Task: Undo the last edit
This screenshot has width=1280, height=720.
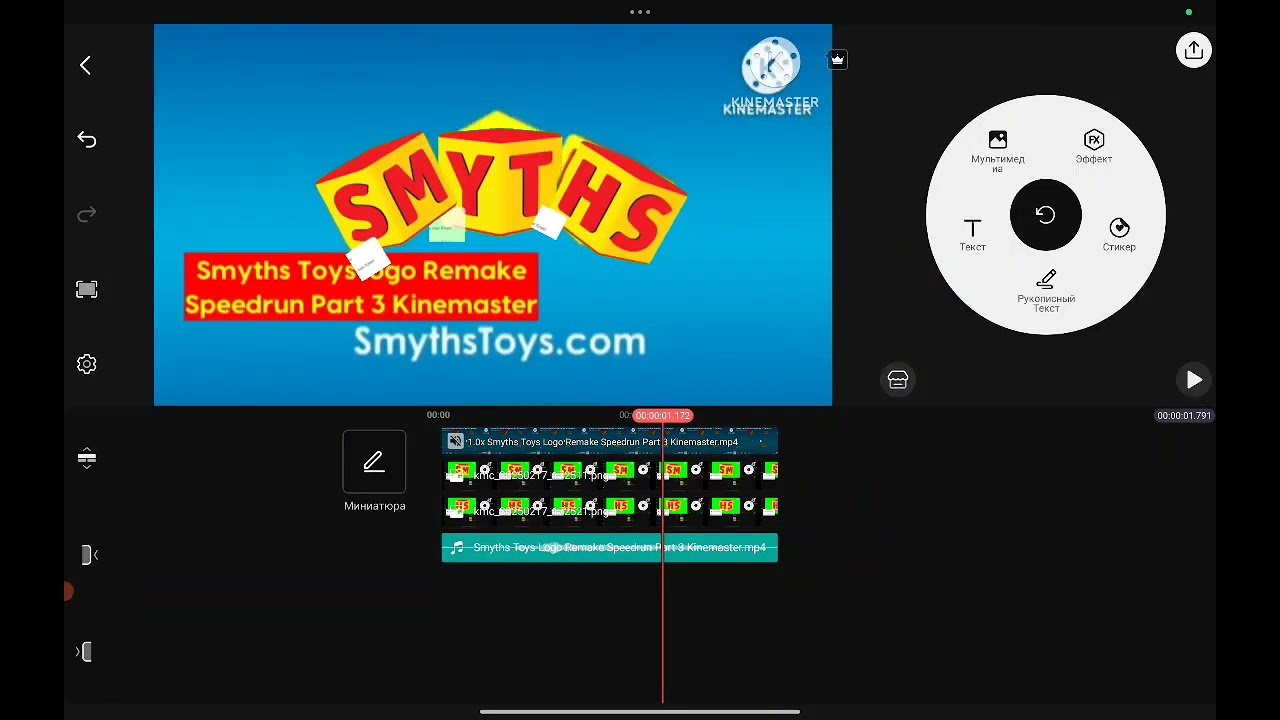Action: coord(87,140)
